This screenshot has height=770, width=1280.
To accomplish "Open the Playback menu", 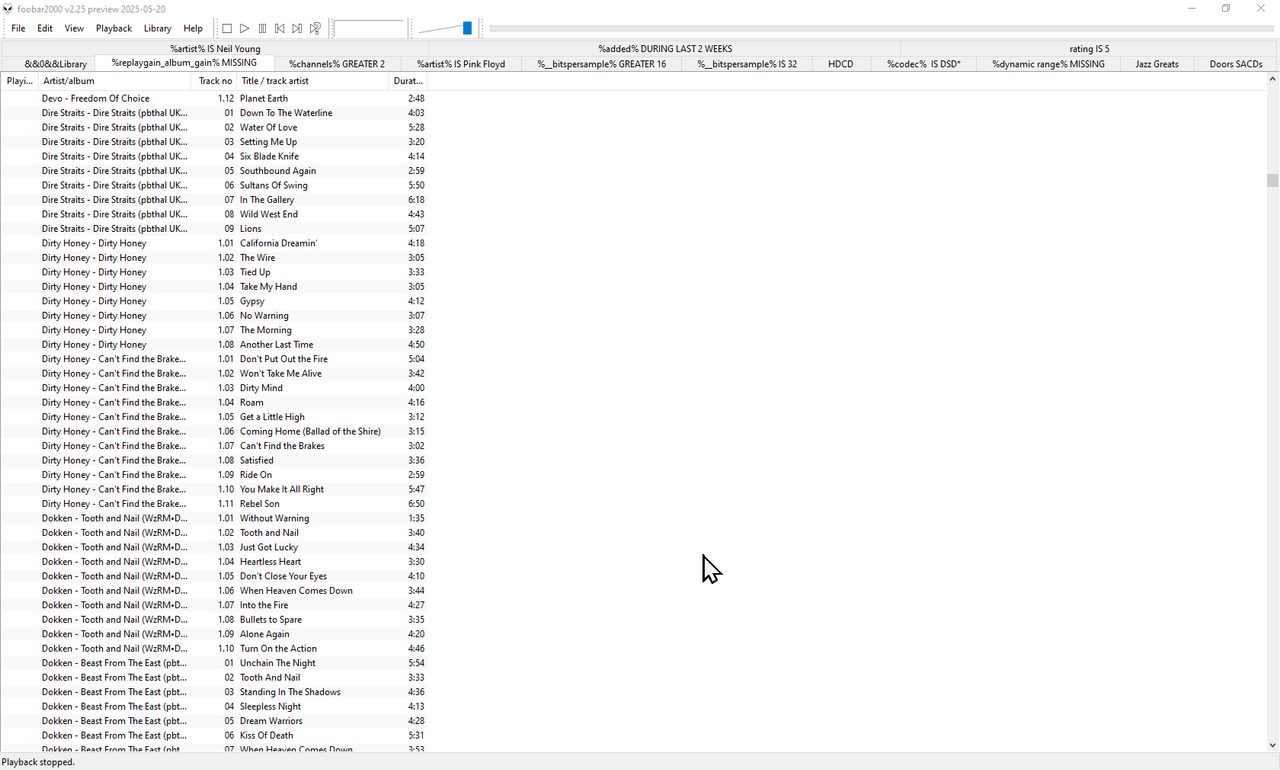I will 114,29.
